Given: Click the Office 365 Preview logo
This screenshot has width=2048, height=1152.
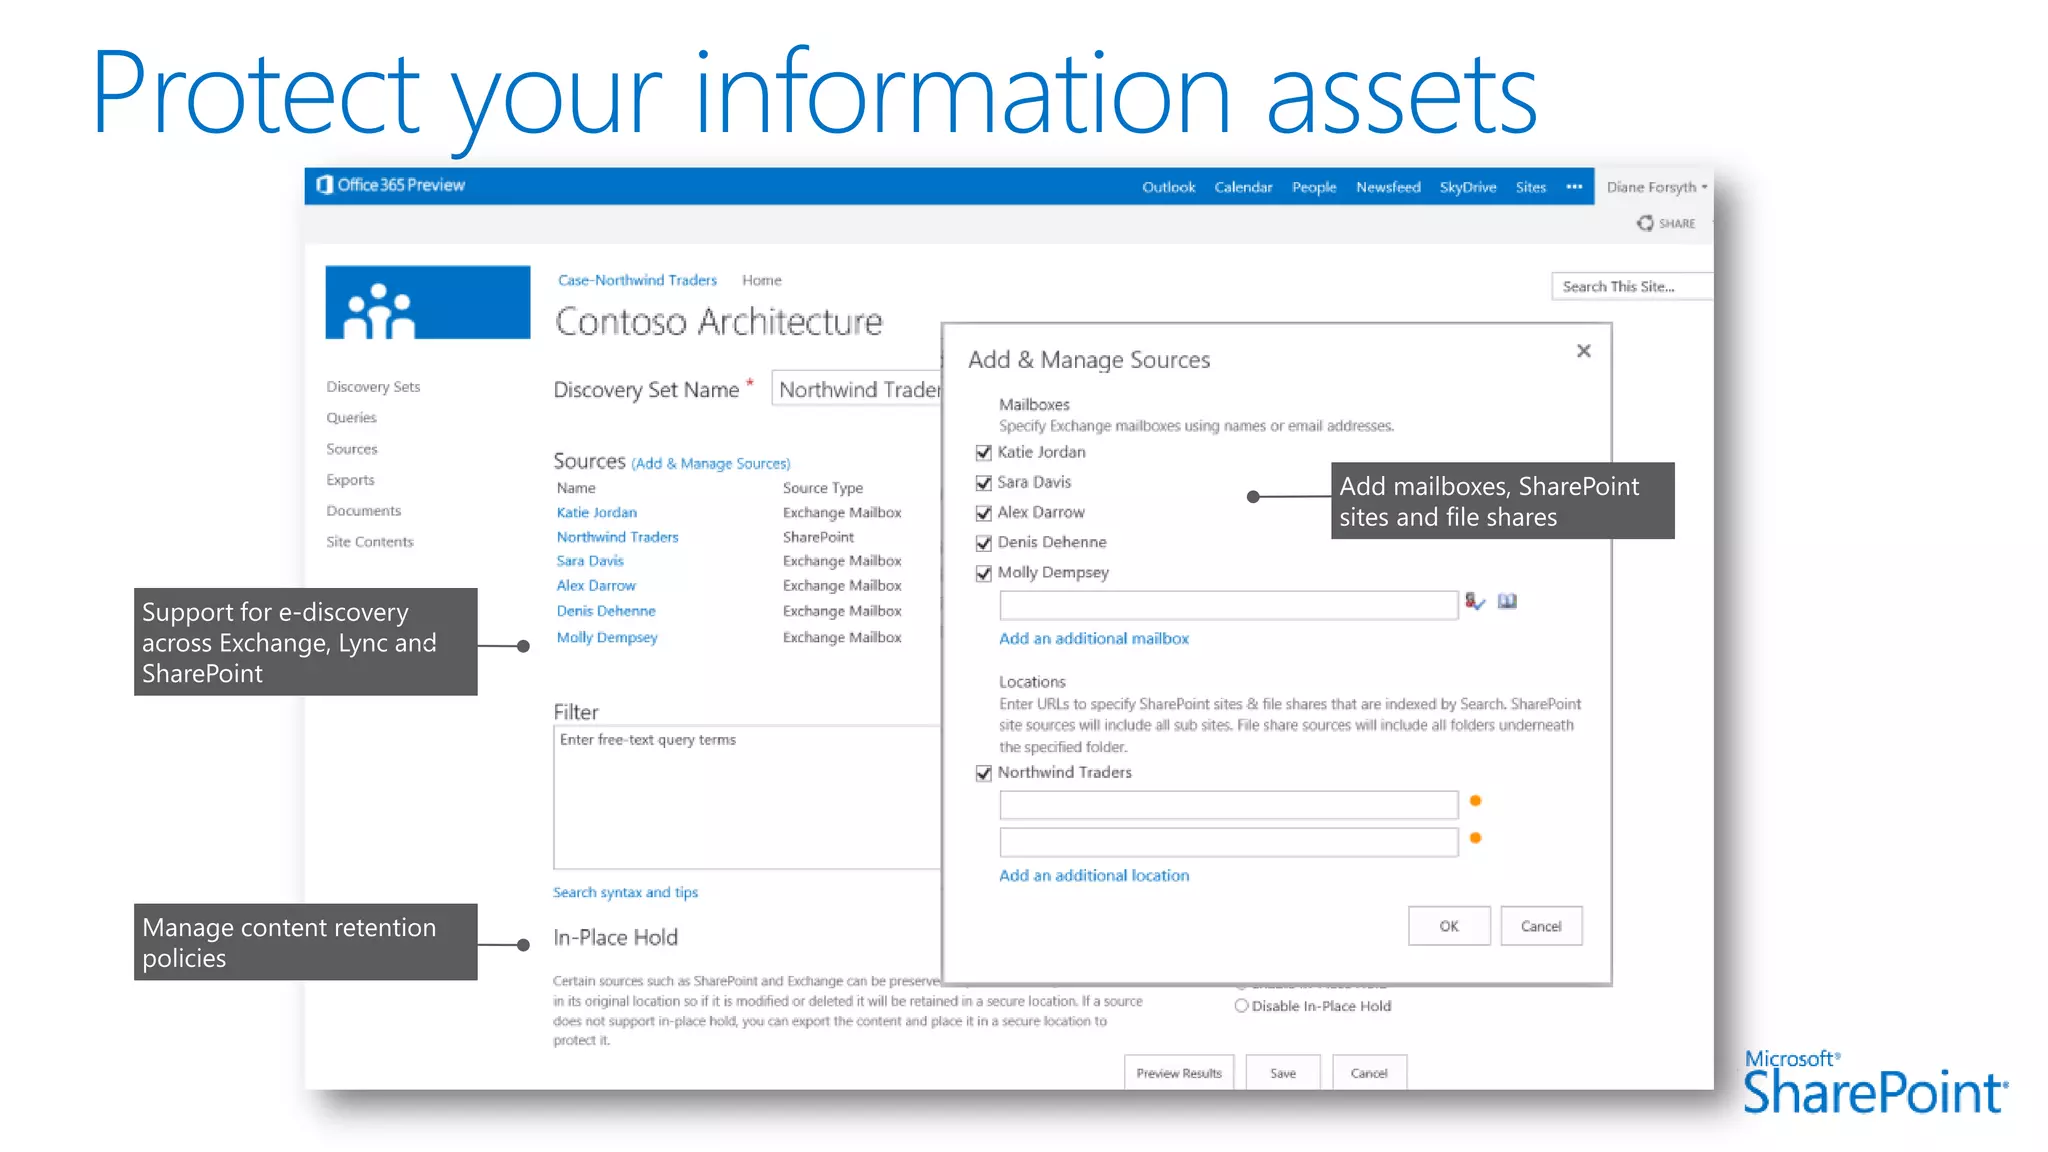Looking at the screenshot, I should 391,185.
